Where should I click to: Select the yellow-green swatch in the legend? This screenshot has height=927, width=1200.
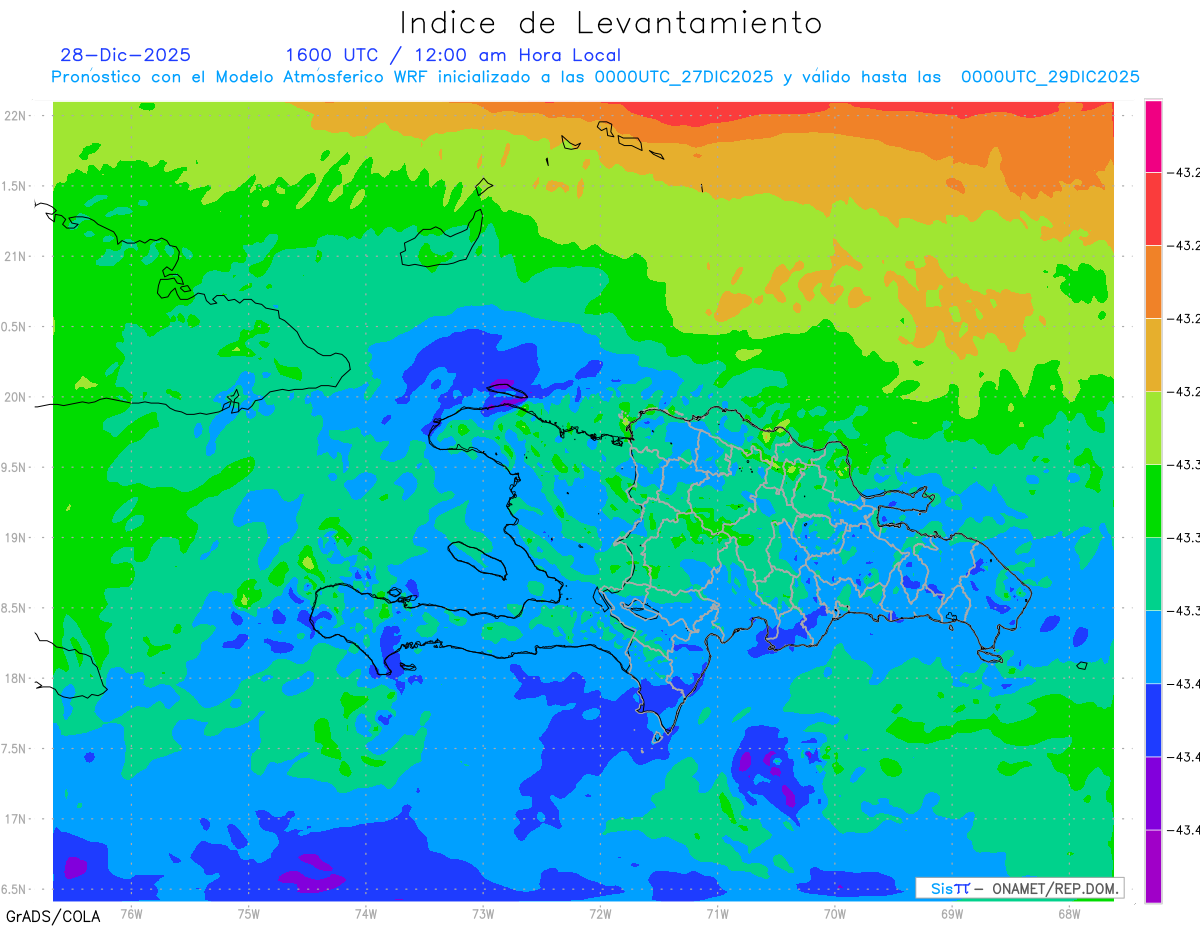point(1153,428)
